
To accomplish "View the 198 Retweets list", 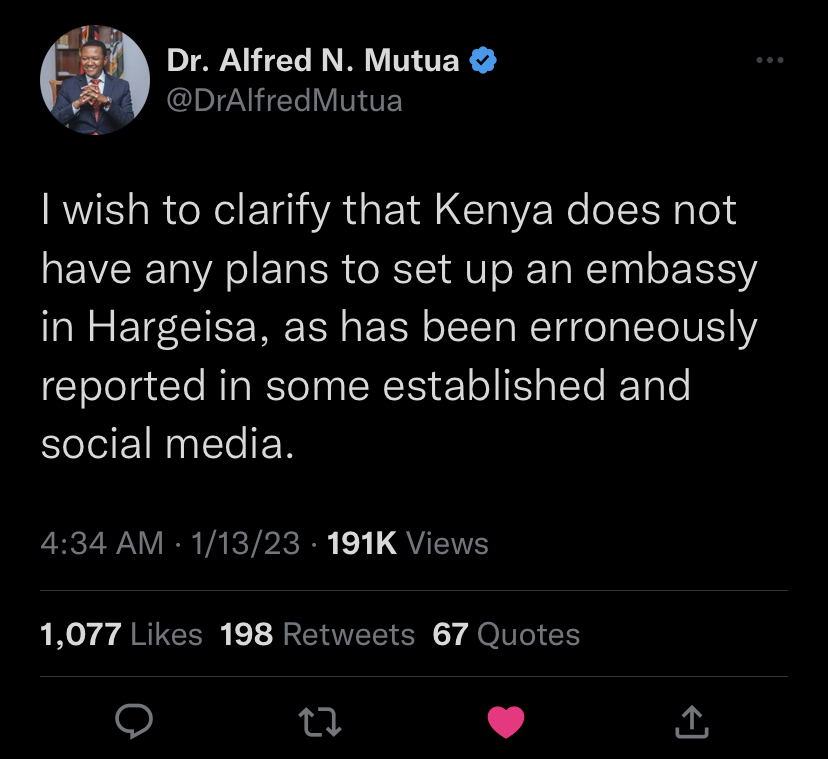I will click(x=316, y=634).
